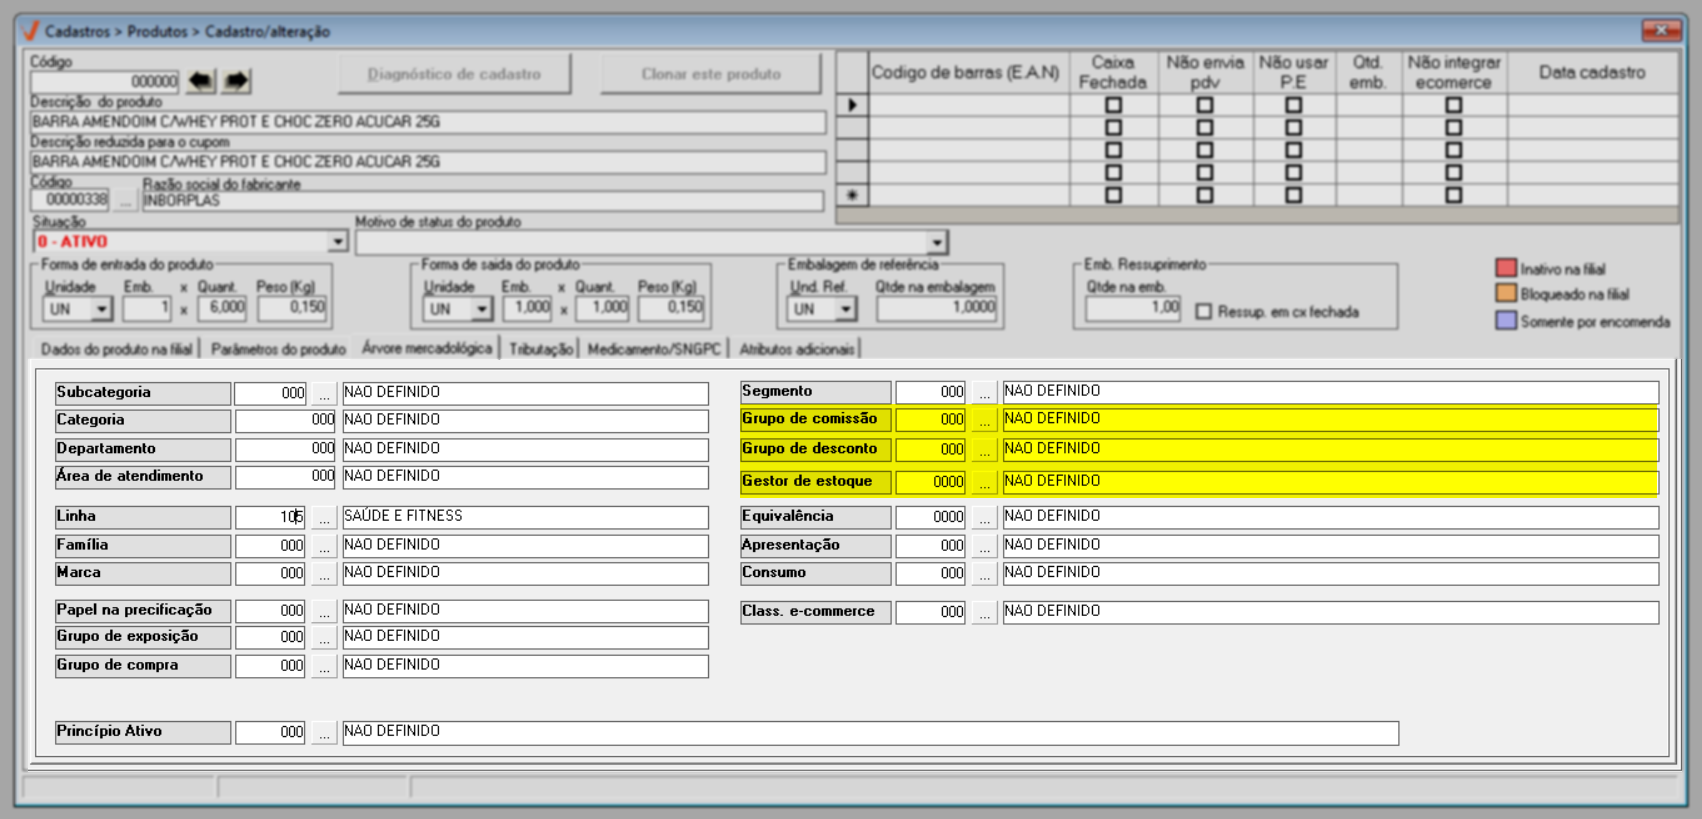
Task: Click the Clonar este produto button
Action: coord(710,74)
